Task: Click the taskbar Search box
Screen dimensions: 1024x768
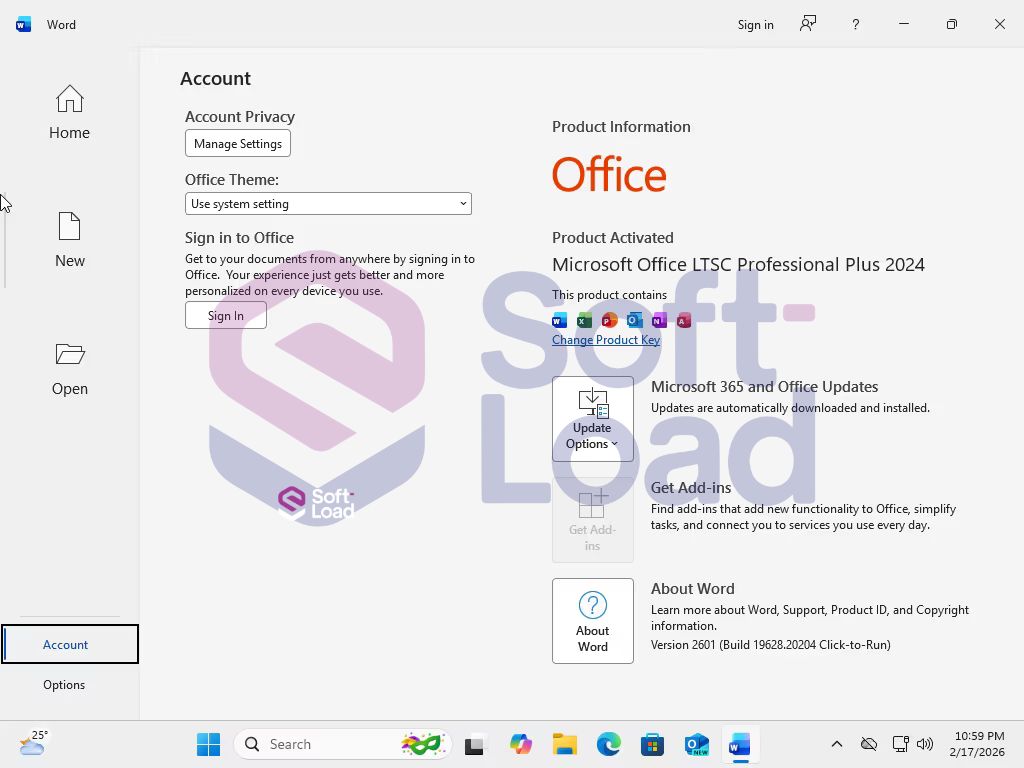Action: 342,744
